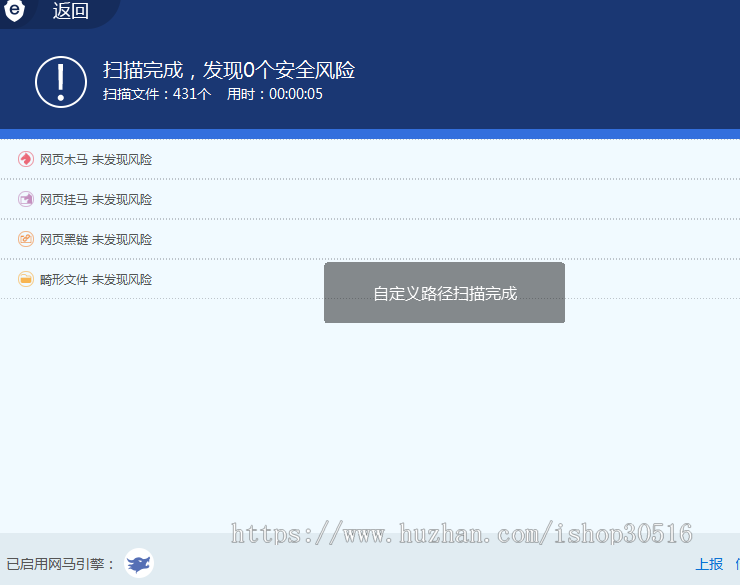Click the headline 扫描完成，发现0个安全风险
The image size is (740, 585).
coord(229,70)
